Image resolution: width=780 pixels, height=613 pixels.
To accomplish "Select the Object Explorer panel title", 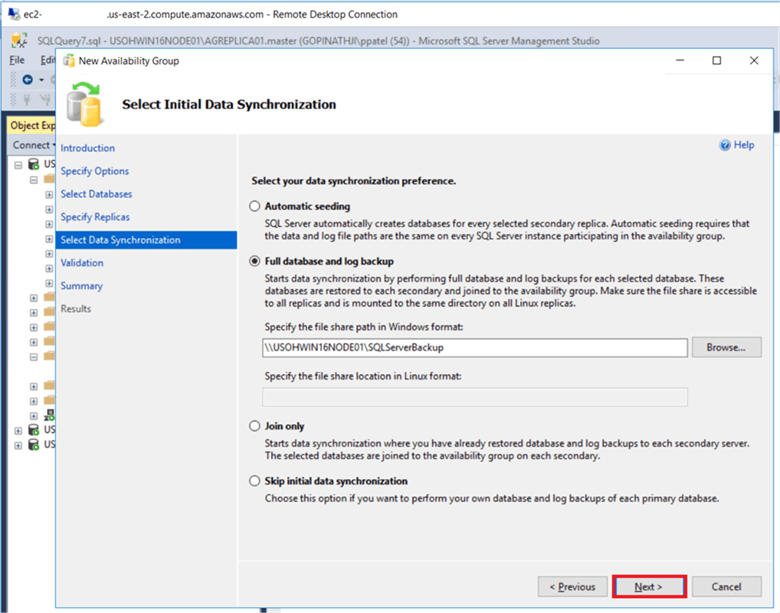I will click(x=32, y=125).
